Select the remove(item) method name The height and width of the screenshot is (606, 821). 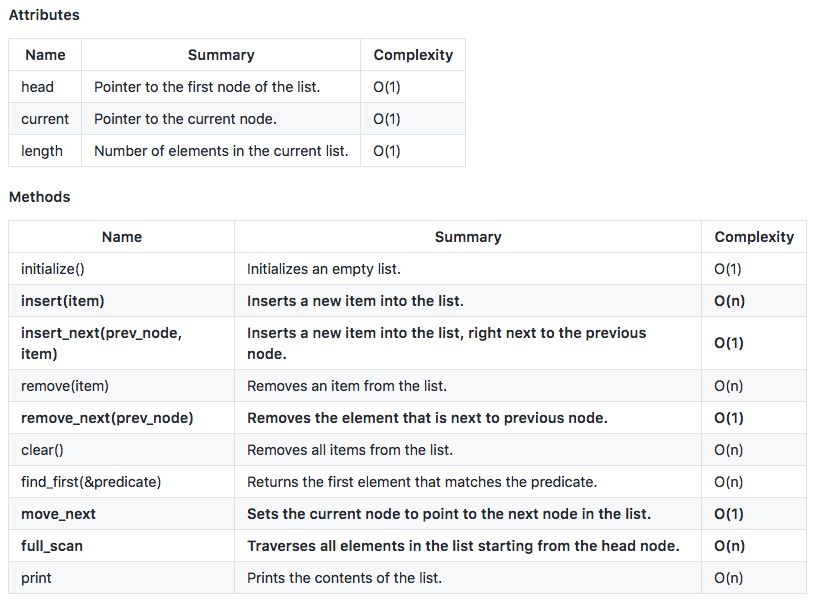pyautogui.click(x=64, y=386)
